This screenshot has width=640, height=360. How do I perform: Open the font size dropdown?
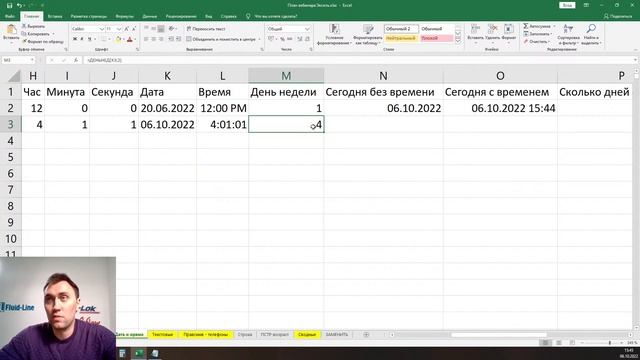[x=119, y=29]
